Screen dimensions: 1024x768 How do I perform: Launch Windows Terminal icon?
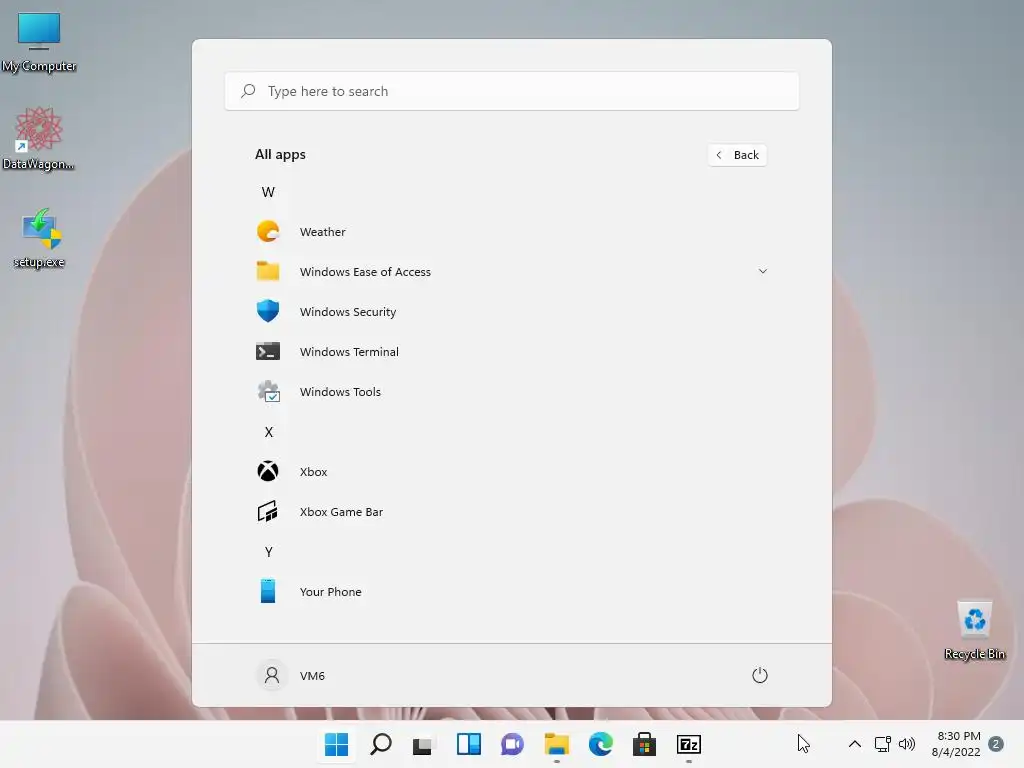click(268, 351)
